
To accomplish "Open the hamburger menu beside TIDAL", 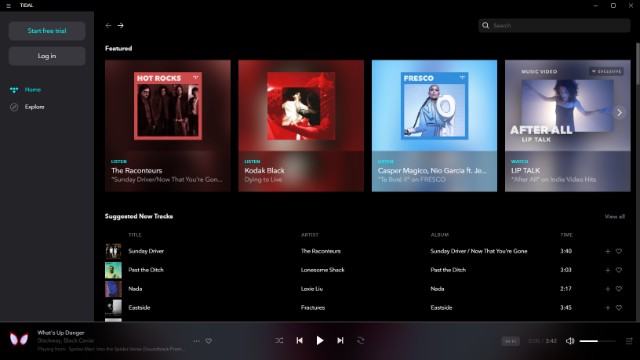I will [x=8, y=6].
